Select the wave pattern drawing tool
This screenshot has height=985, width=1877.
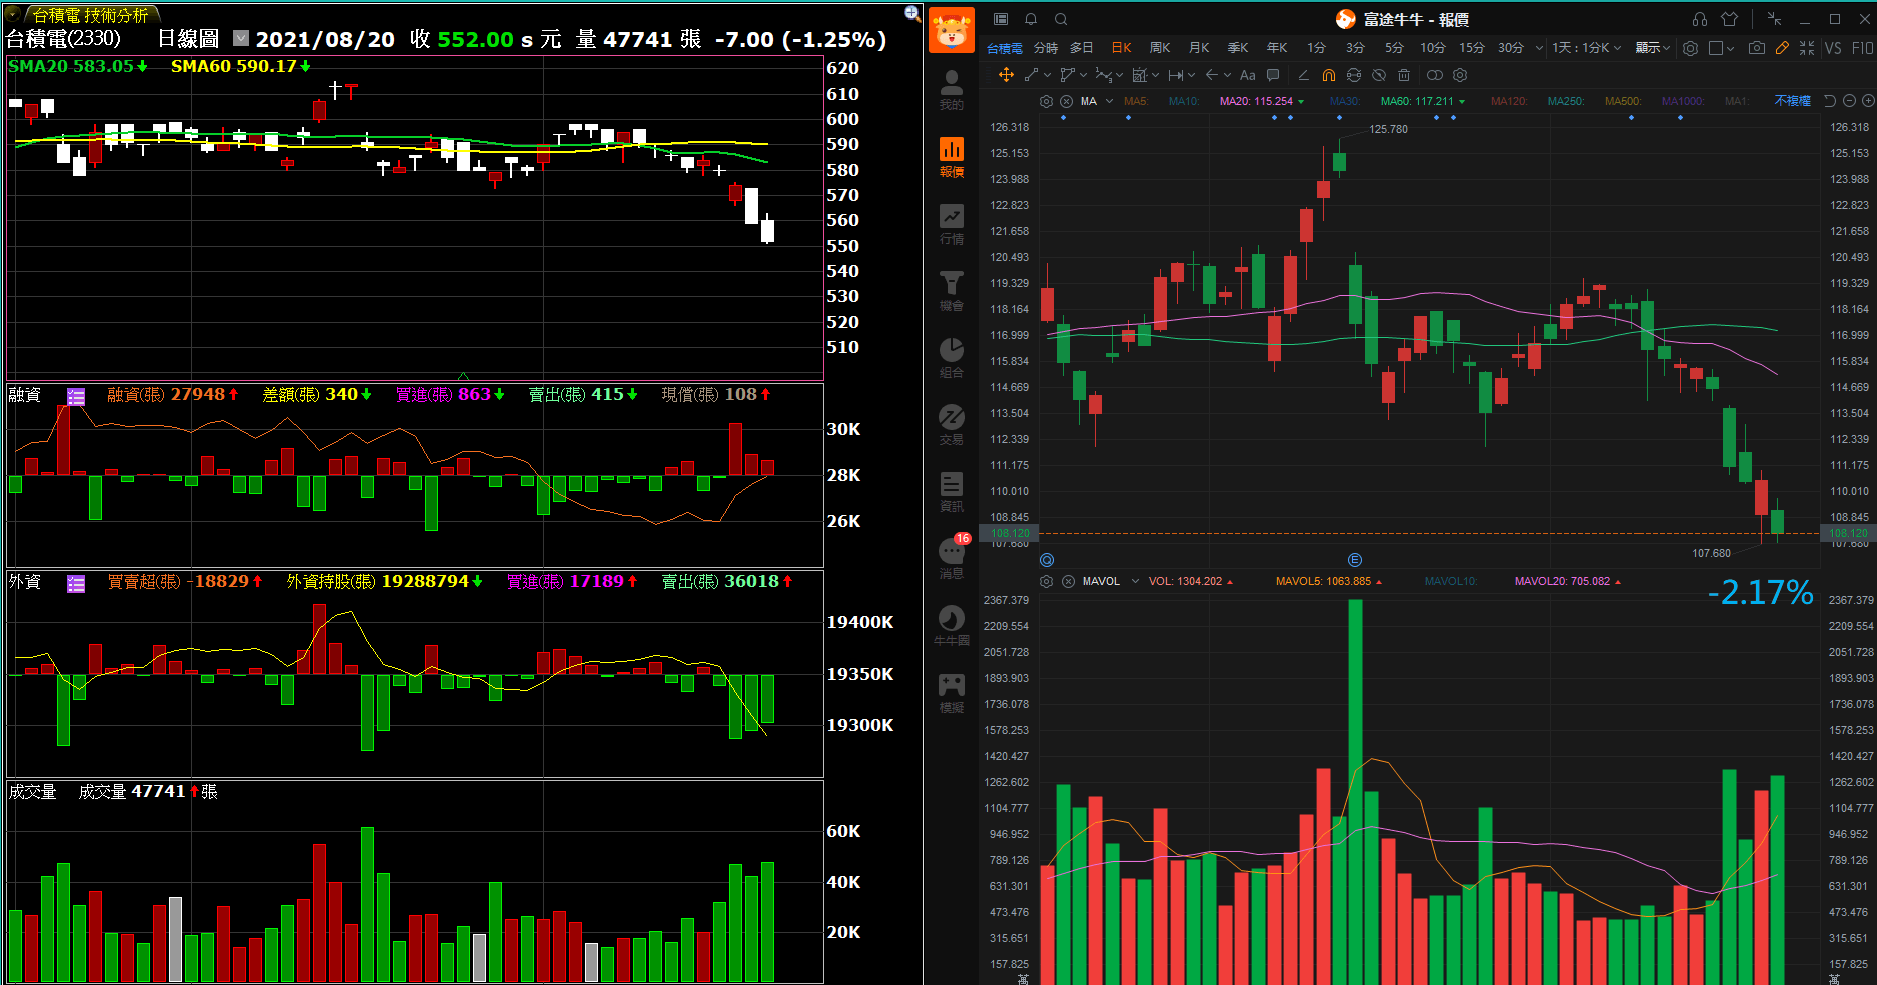(1103, 75)
